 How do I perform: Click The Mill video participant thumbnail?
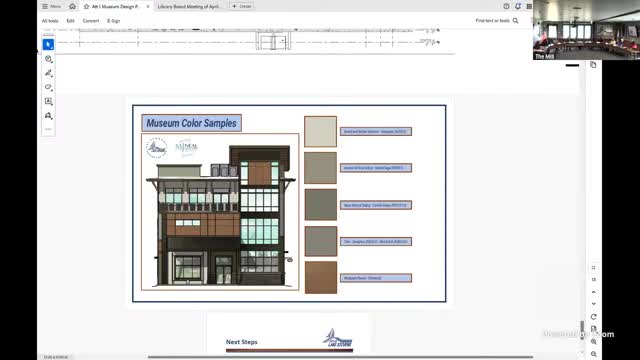[586, 30]
